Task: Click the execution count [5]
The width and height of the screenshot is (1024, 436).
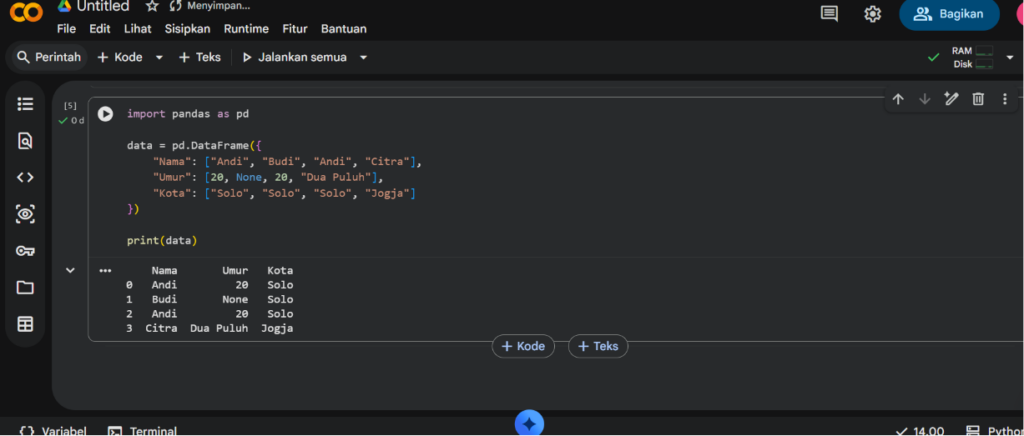Action: [70, 106]
